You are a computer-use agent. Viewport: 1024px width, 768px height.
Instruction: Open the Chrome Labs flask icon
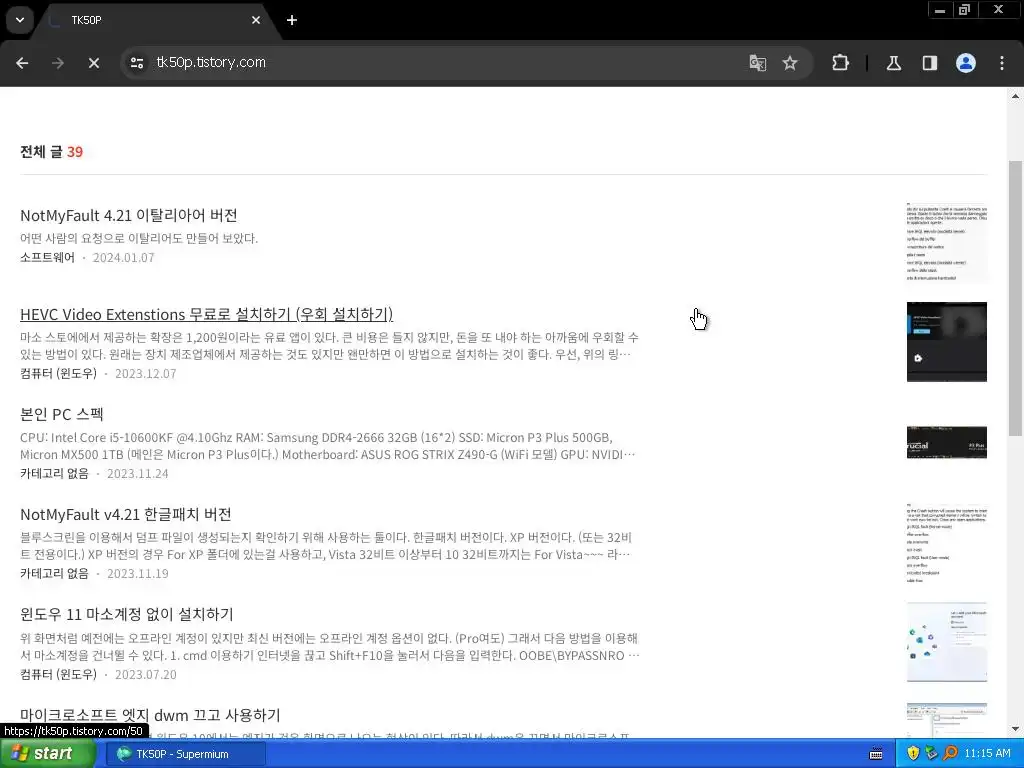(893, 63)
